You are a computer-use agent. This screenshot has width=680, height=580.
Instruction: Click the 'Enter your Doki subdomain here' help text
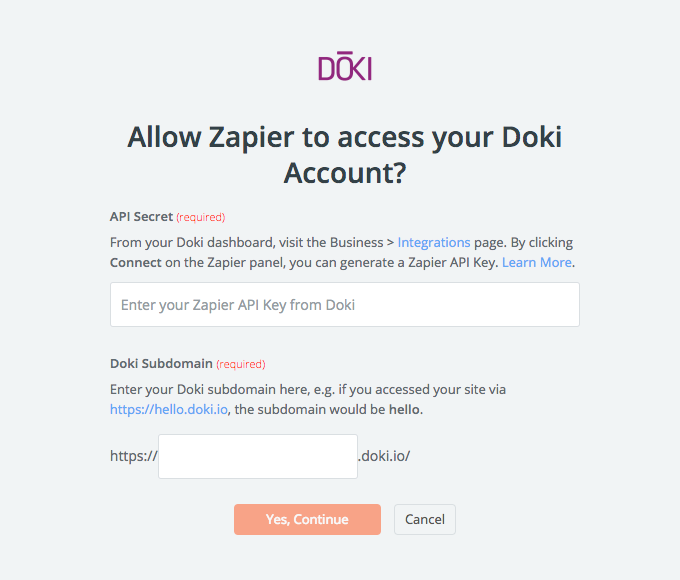[308, 399]
